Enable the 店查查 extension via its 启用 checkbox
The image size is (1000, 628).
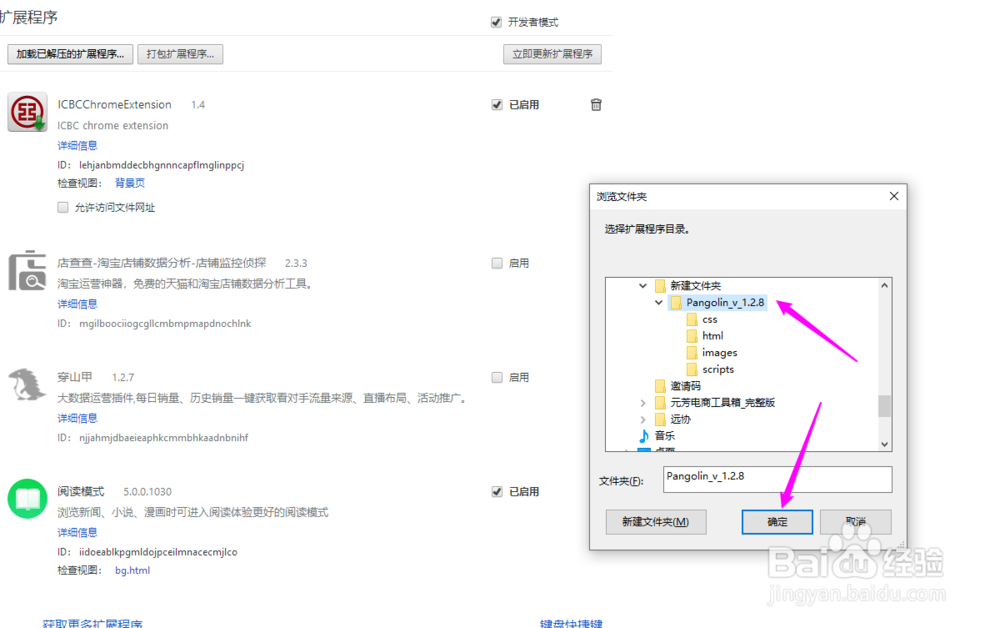(496, 262)
